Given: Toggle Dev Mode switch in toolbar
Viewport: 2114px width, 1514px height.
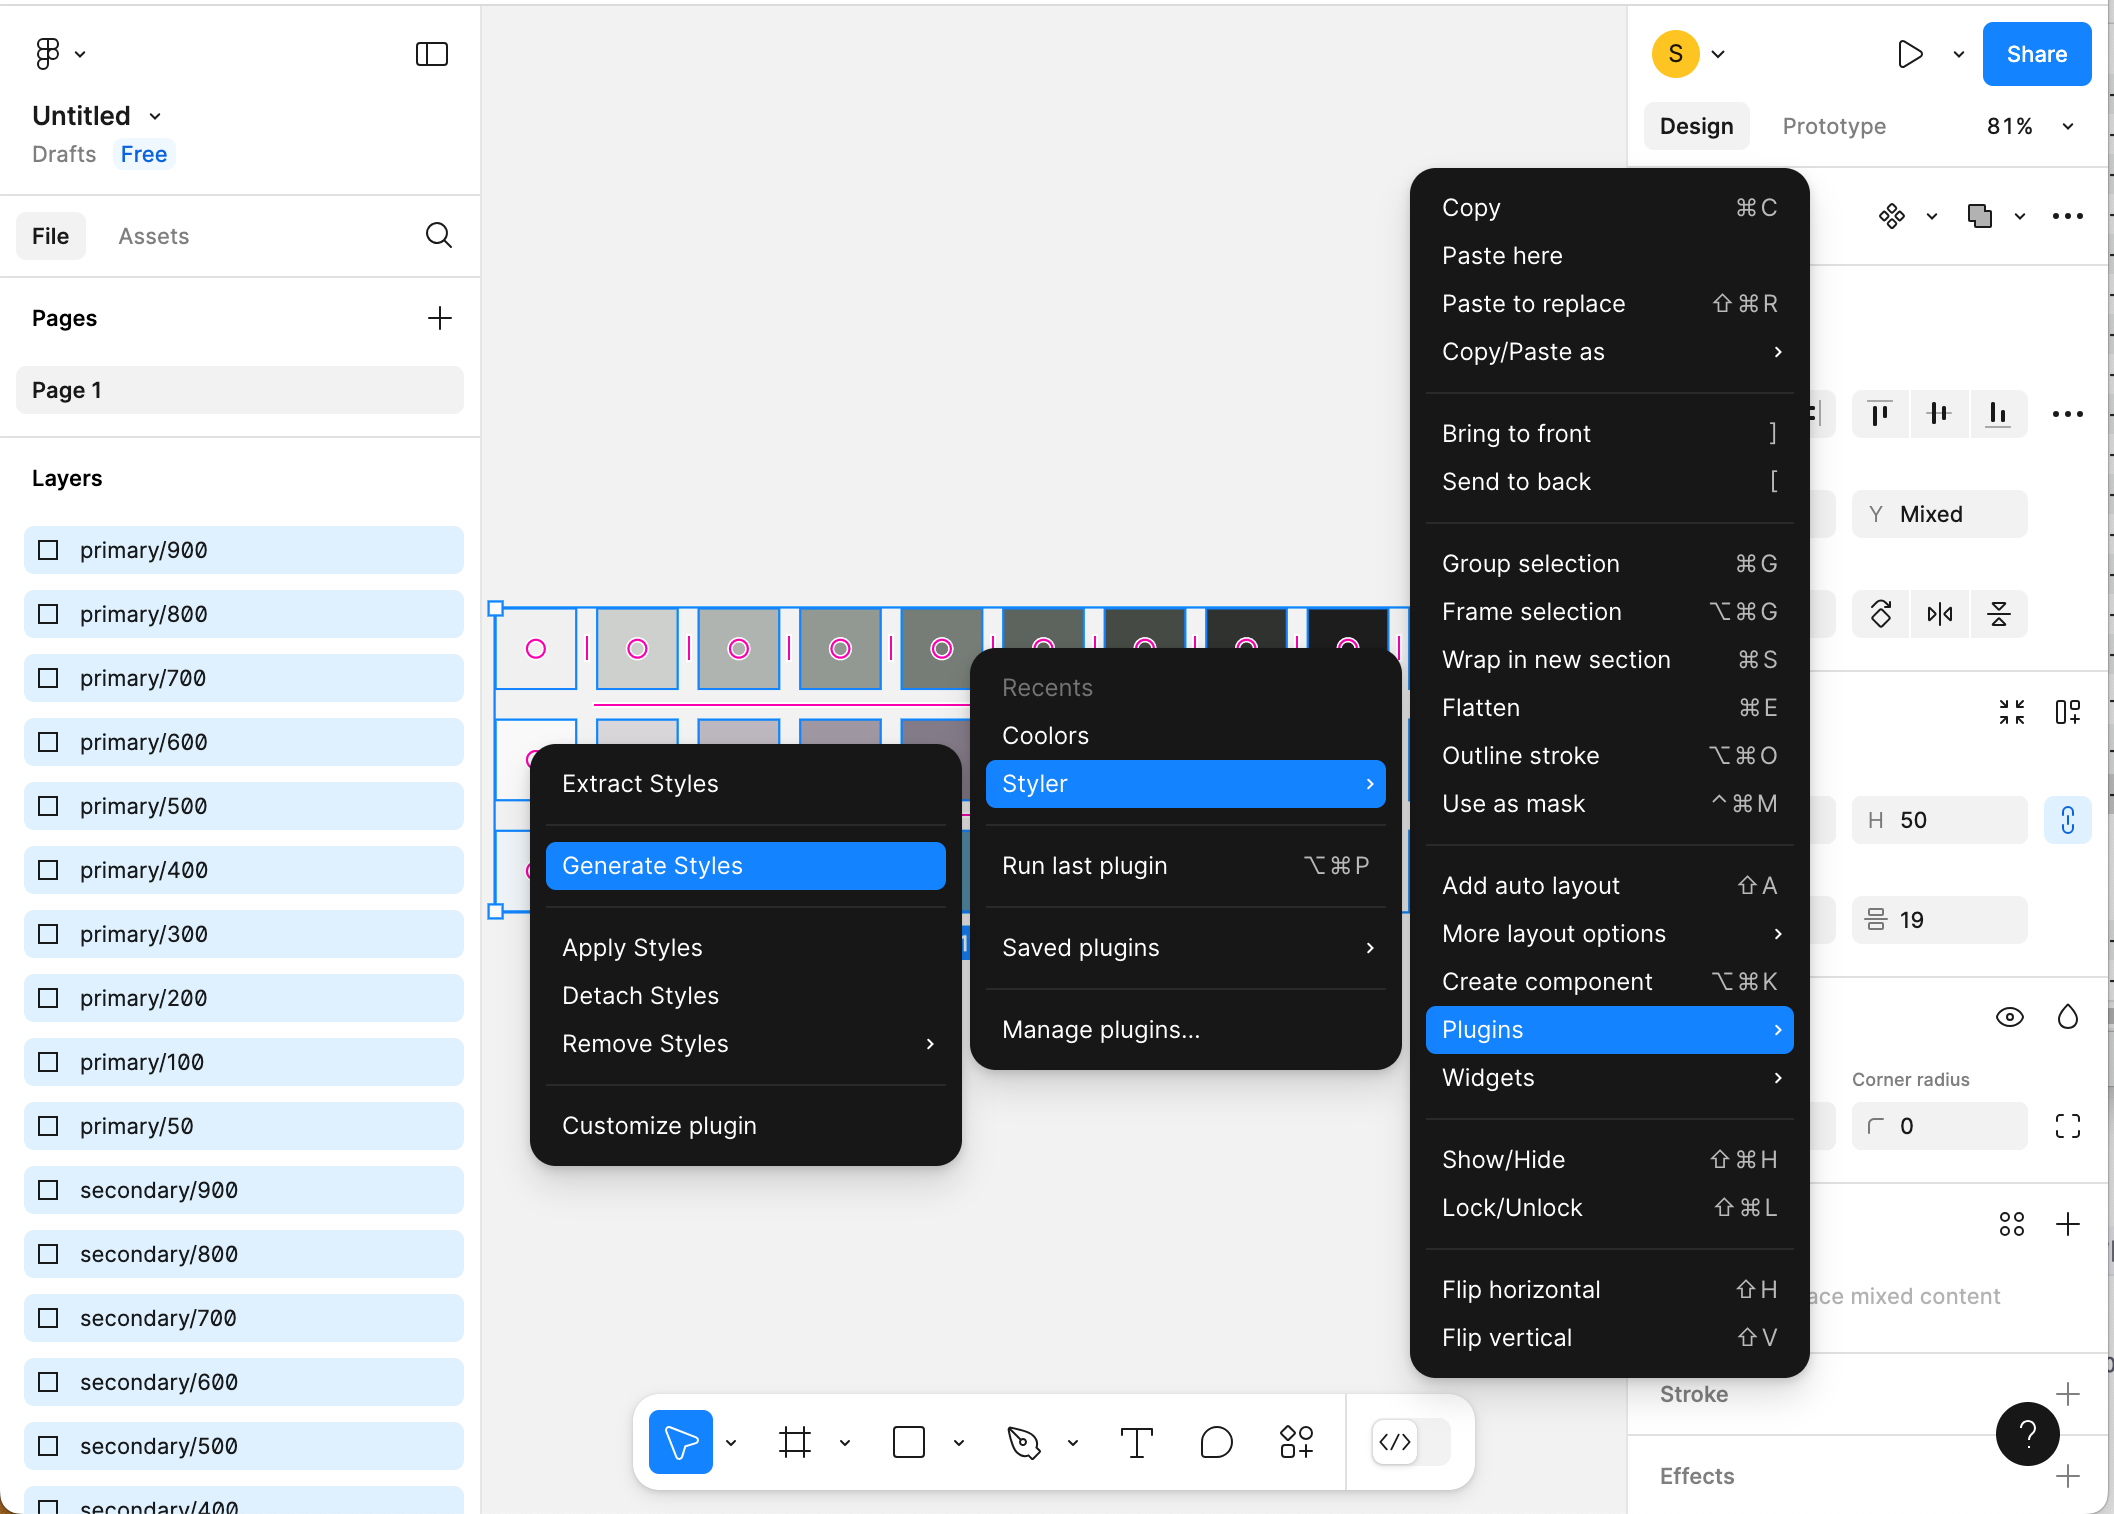Looking at the screenshot, I should coord(1410,1442).
